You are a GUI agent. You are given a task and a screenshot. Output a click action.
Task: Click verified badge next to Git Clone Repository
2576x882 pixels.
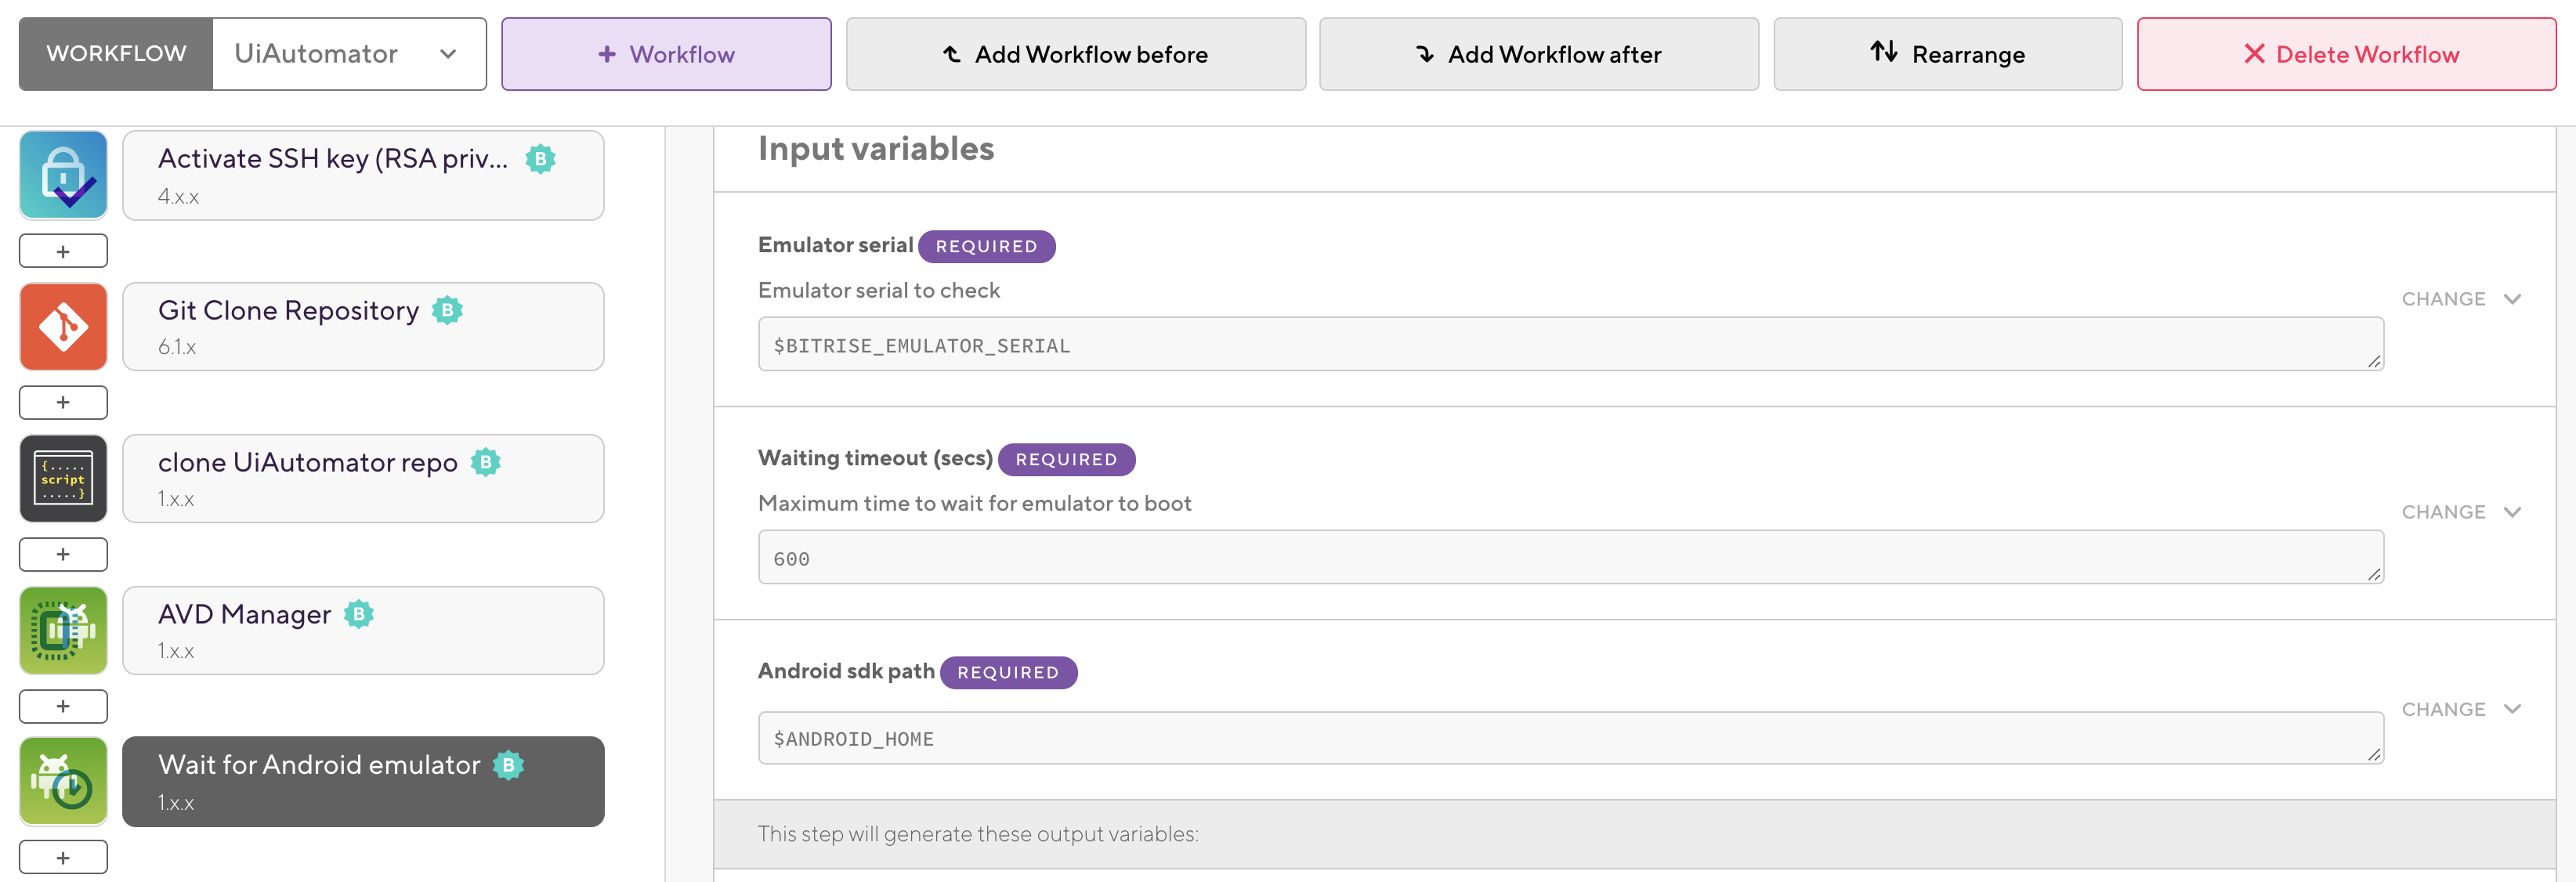click(x=447, y=311)
